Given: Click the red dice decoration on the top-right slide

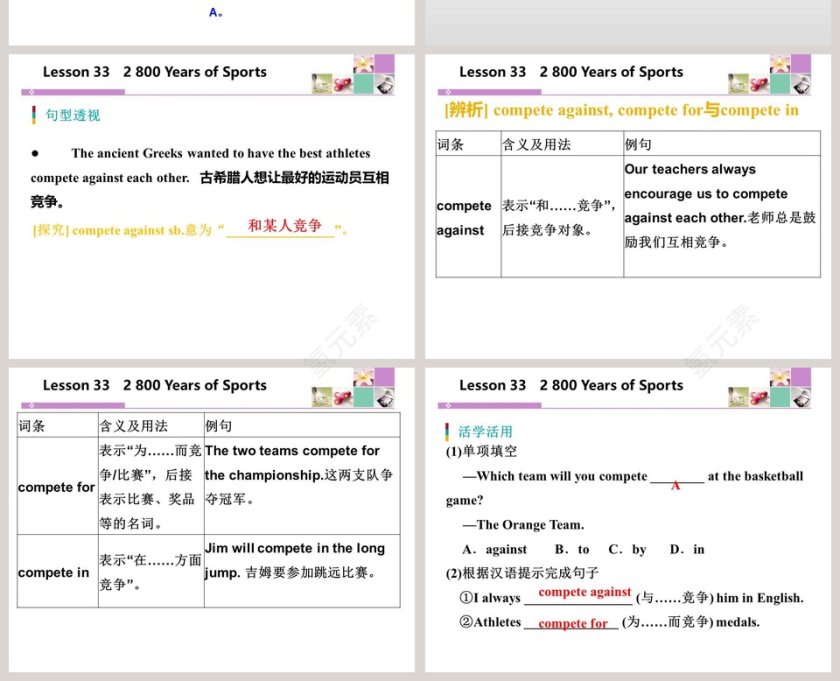Looking at the screenshot, I should pos(757,84).
